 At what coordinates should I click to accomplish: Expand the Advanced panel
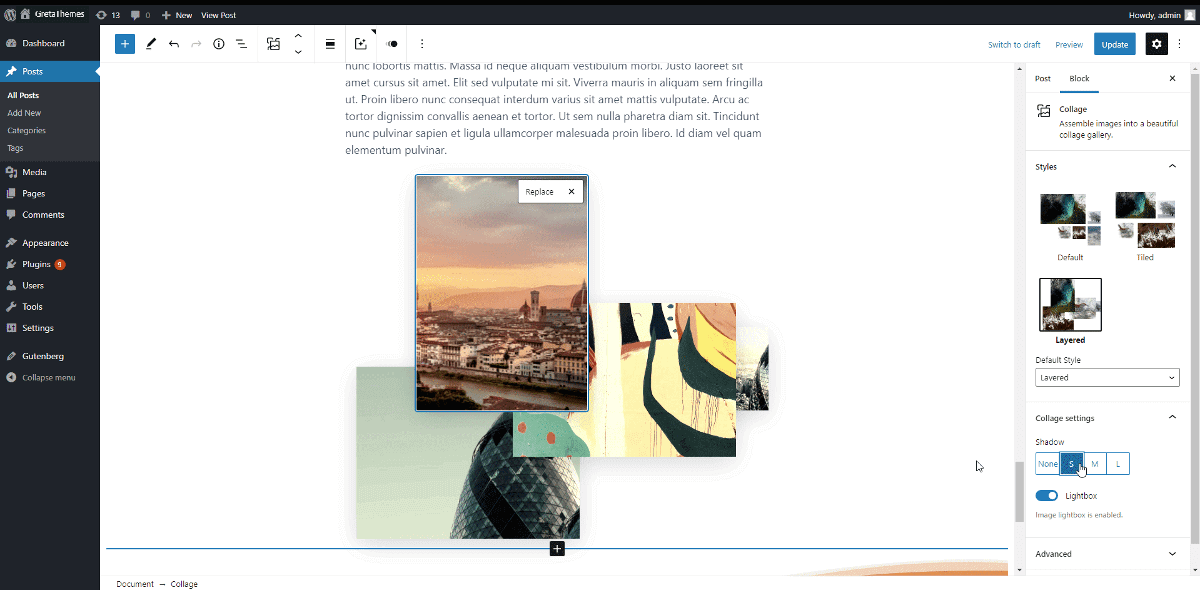pyautogui.click(x=1107, y=554)
